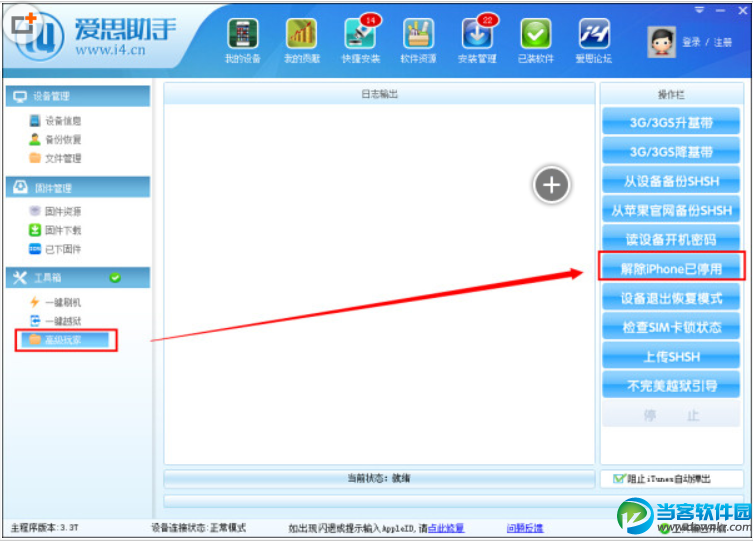Click the 从苹果官网备份SHSH button
This screenshot has height=541, width=753.
pyautogui.click(x=671, y=210)
